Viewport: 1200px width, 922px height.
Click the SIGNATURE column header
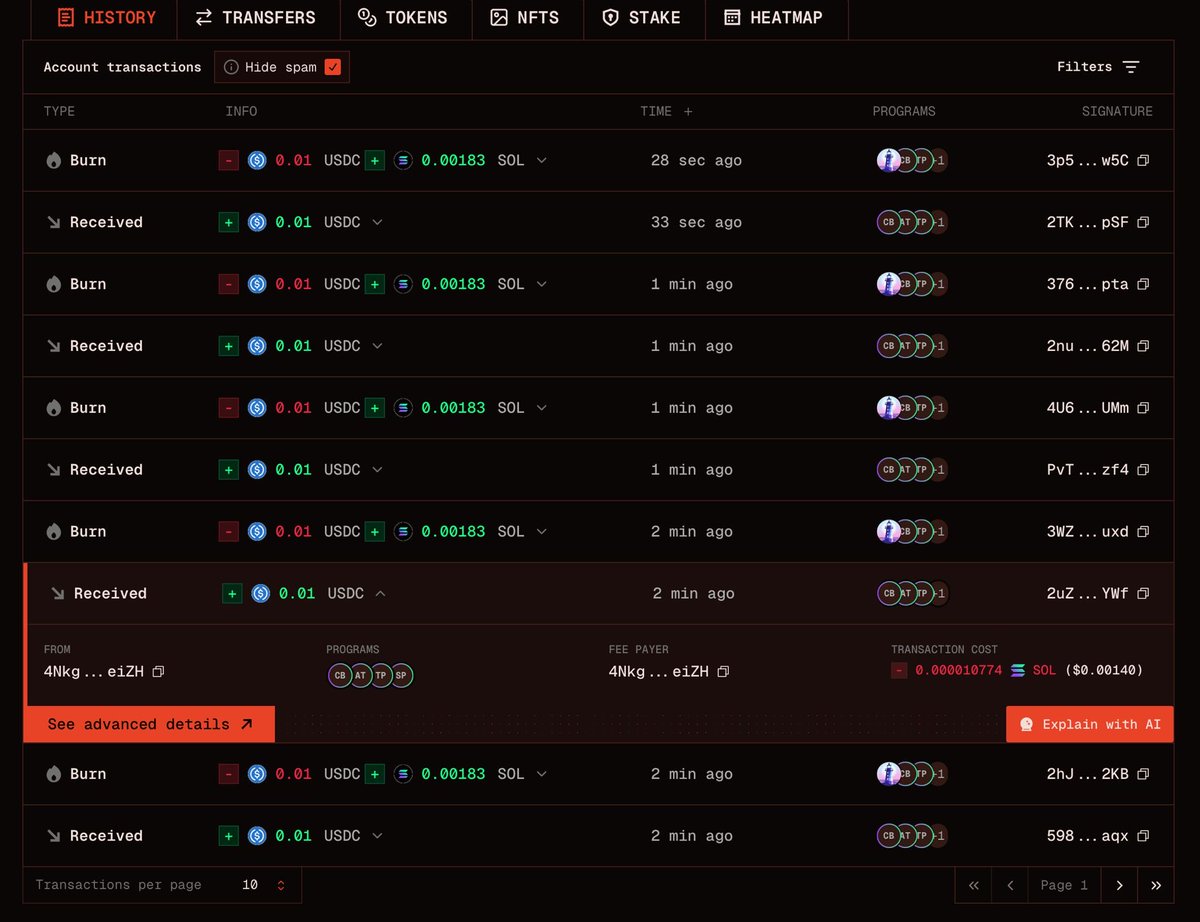(x=1117, y=111)
